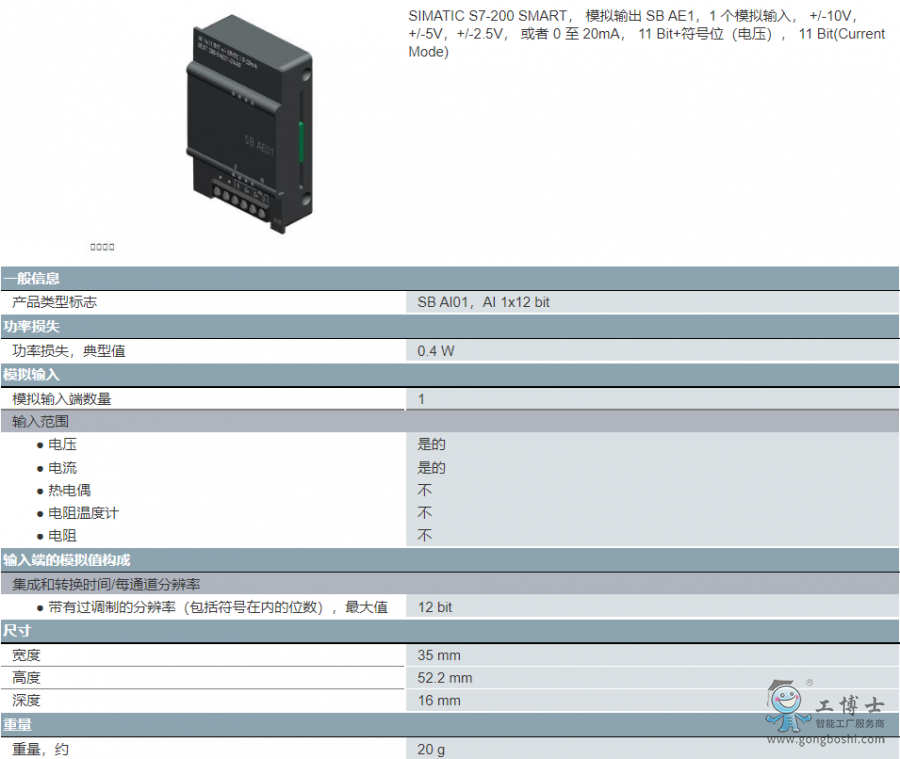Click the SIMATIC S7-200 SMART product description text
The height and width of the screenshot is (759, 900).
[646, 34]
